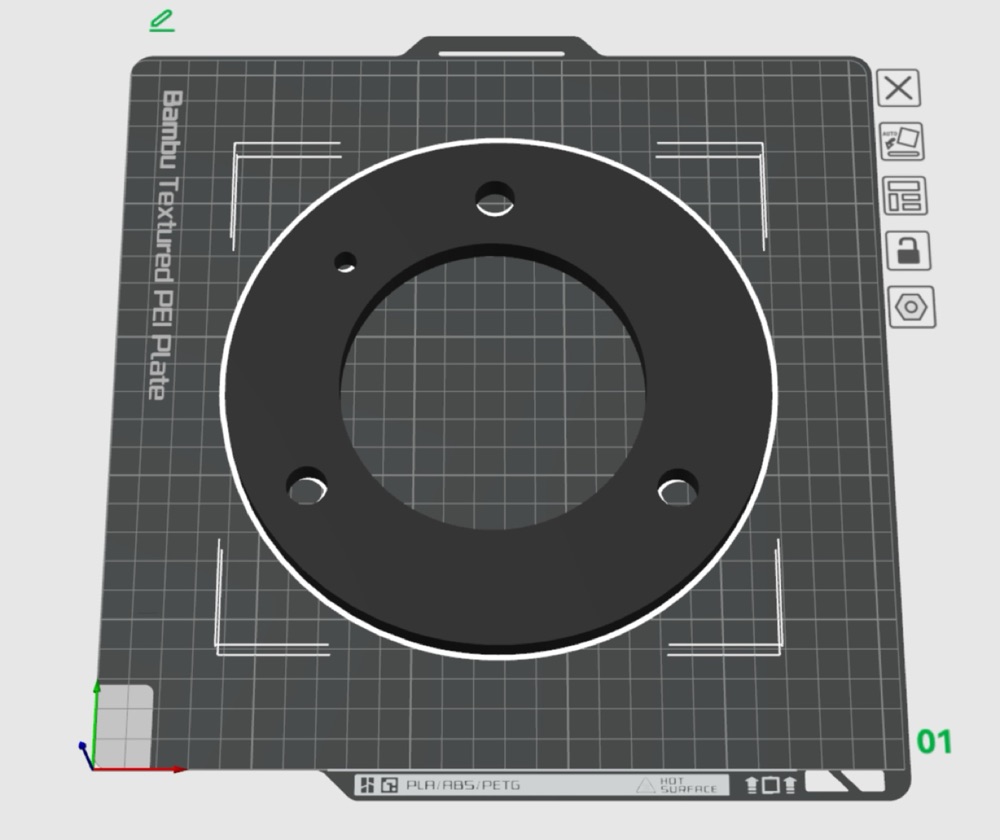
Task: Click the green plate number 01
Action: (934, 742)
